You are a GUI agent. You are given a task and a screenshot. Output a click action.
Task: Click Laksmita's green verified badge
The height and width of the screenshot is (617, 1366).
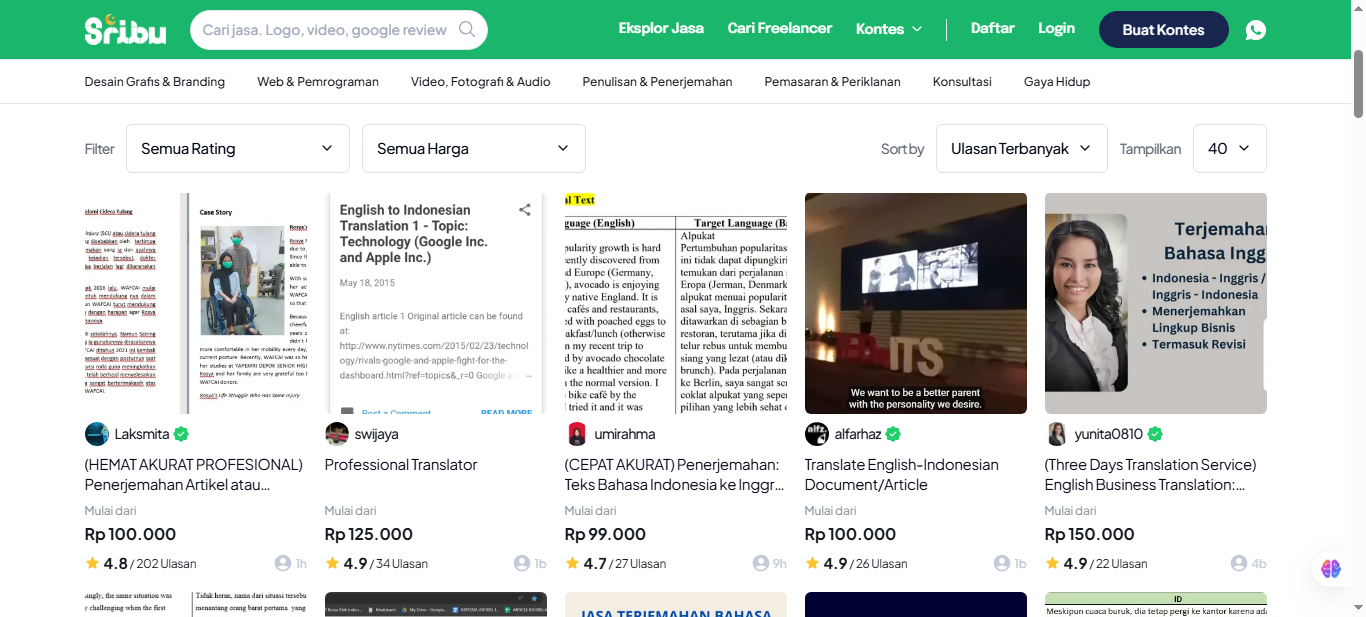[181, 434]
